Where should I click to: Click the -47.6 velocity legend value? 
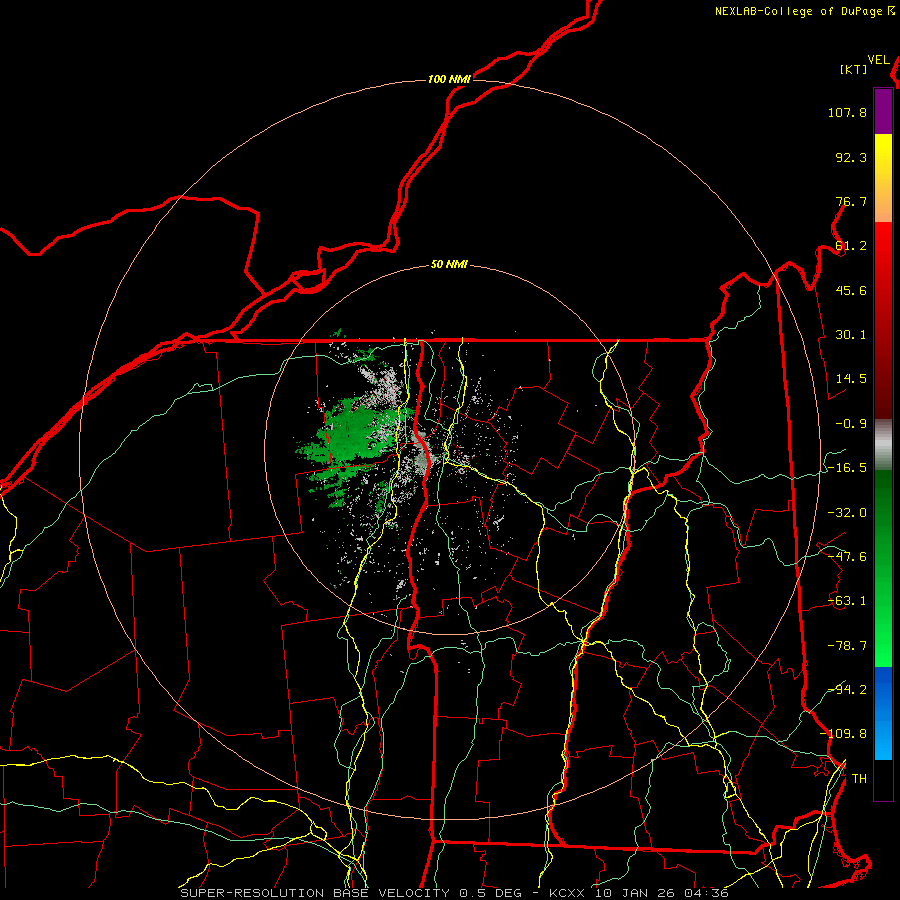pos(847,557)
